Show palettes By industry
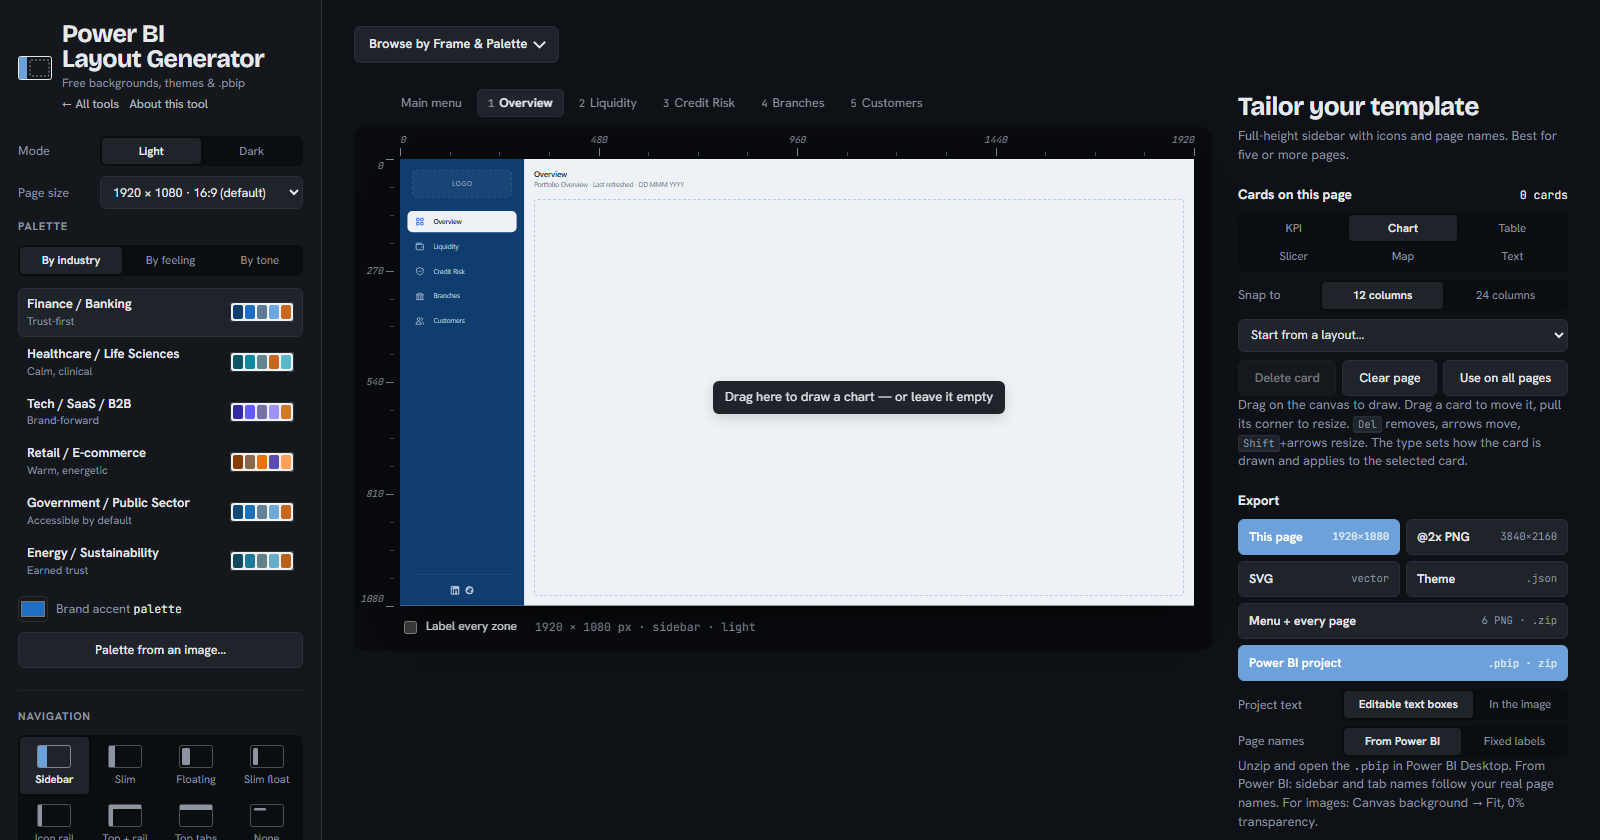This screenshot has height=840, width=1600. (x=71, y=260)
